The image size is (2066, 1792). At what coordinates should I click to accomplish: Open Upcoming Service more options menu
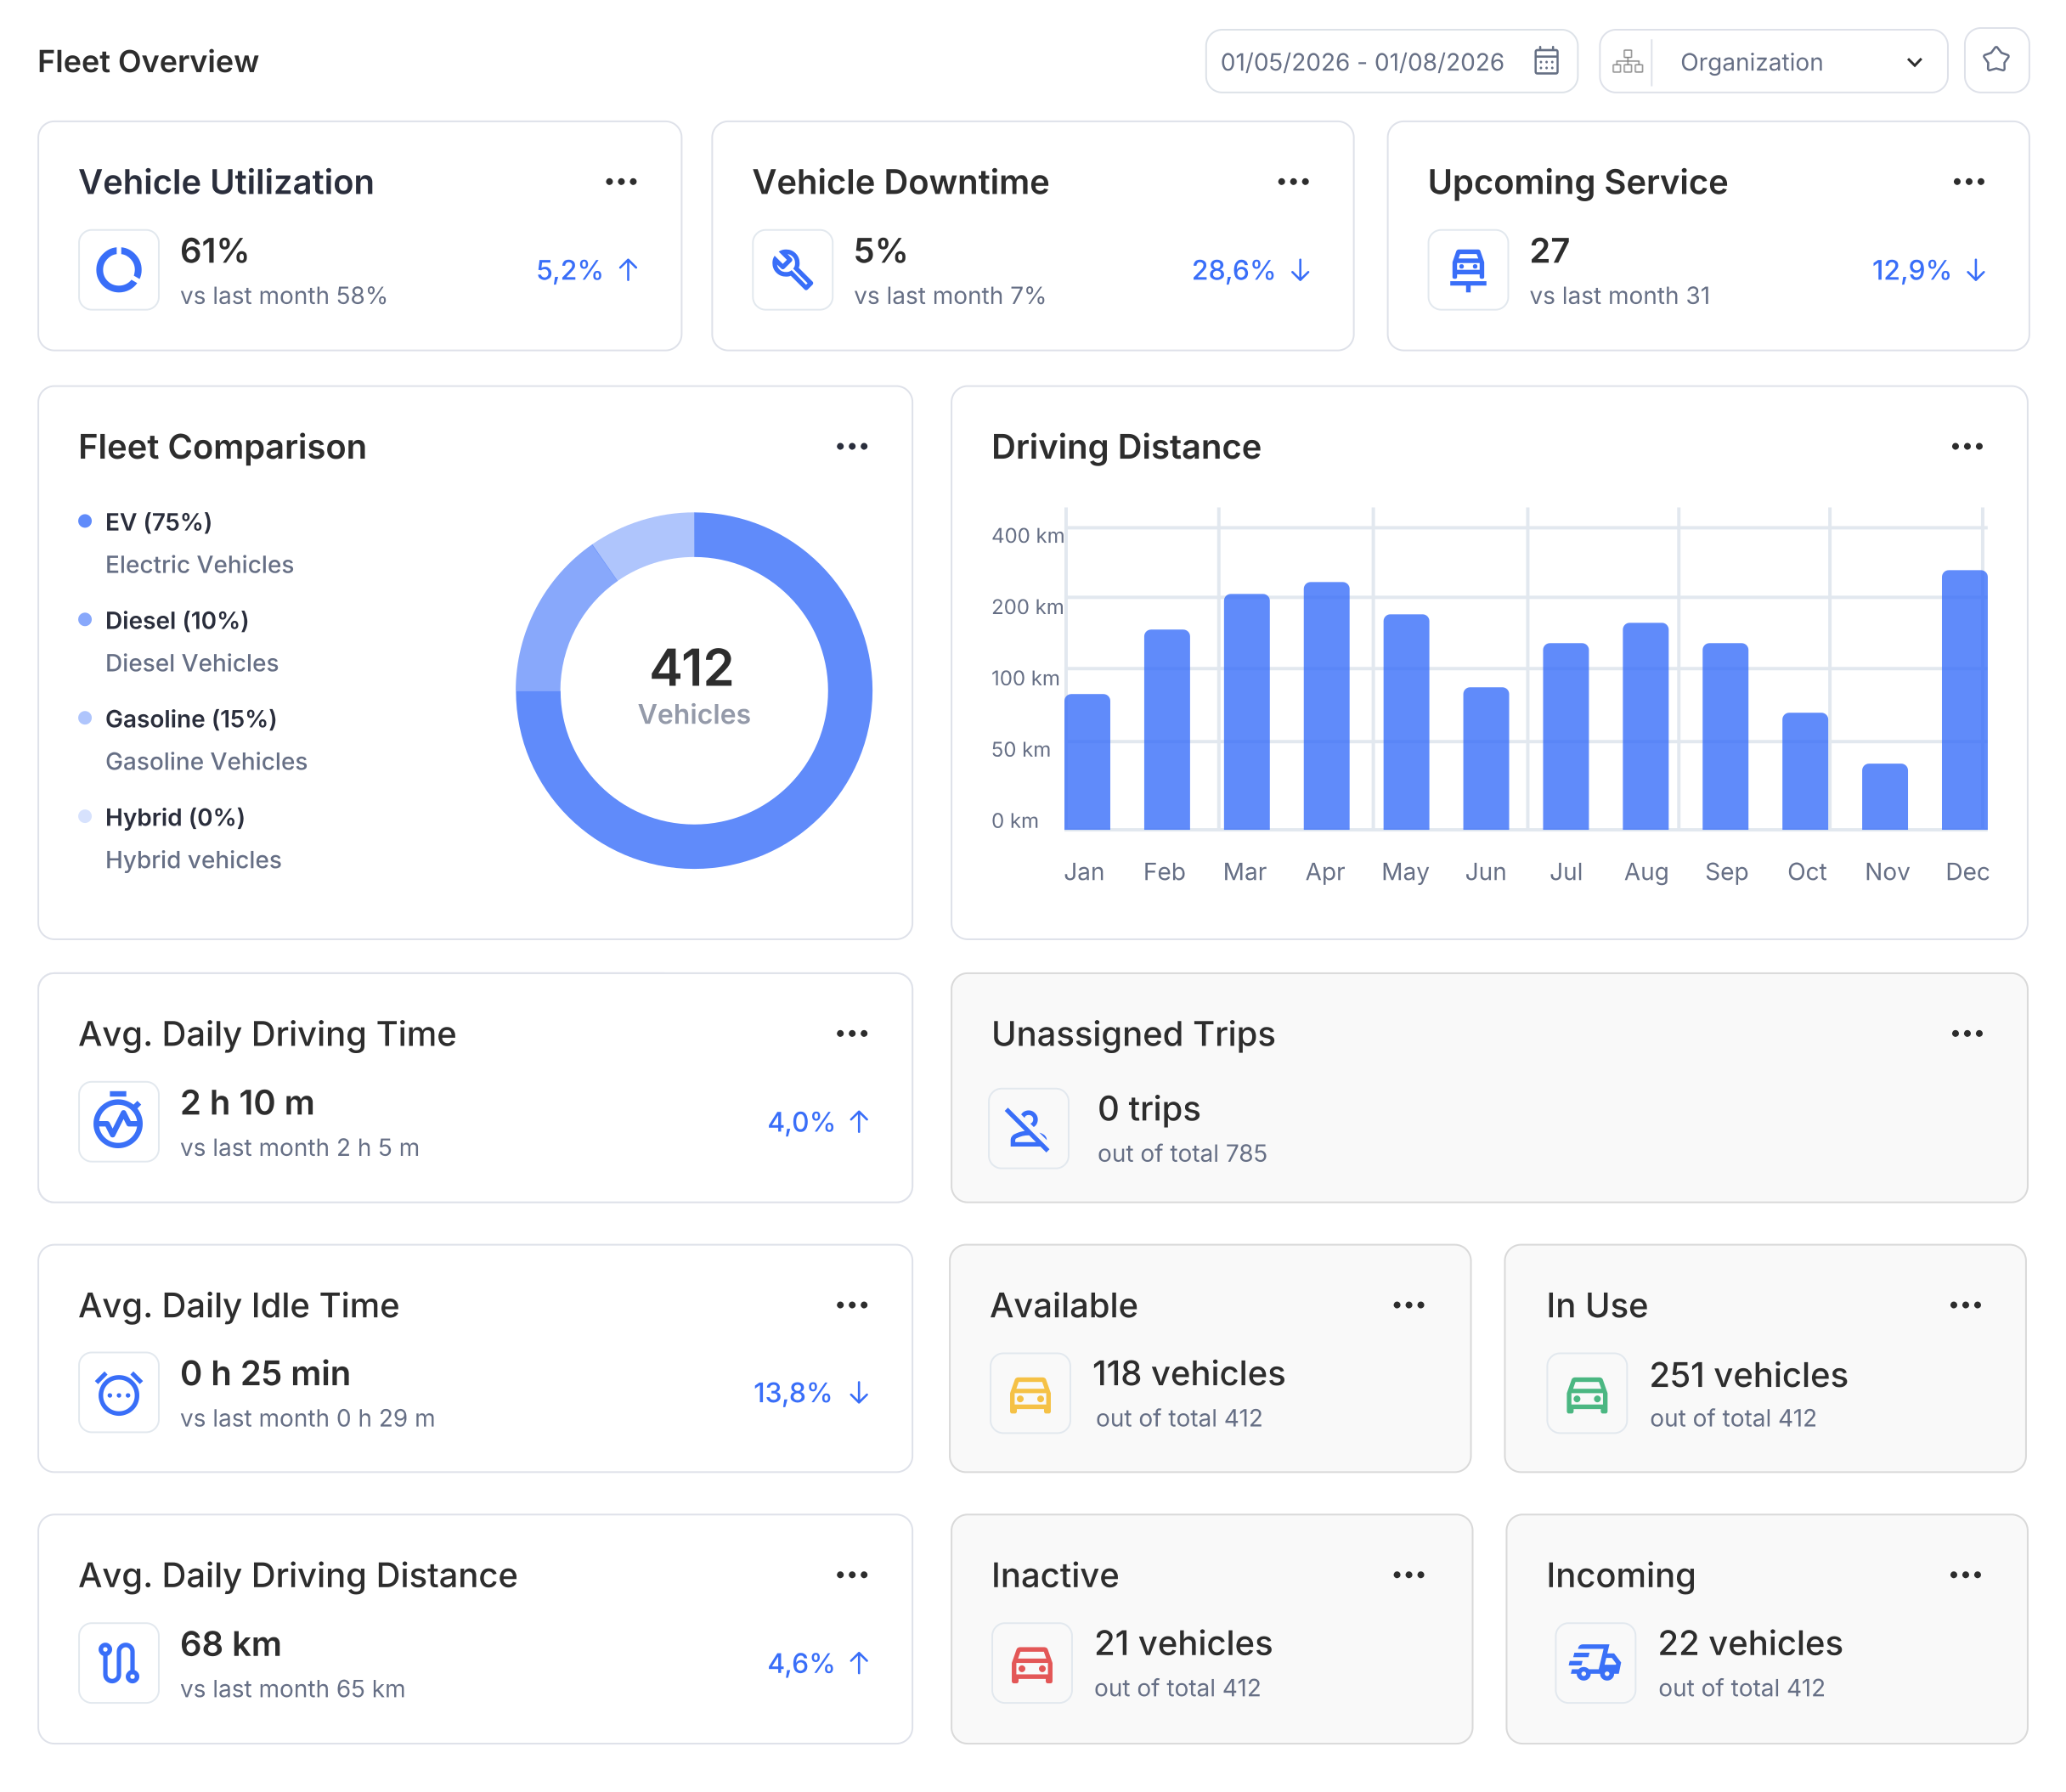pos(1968,182)
